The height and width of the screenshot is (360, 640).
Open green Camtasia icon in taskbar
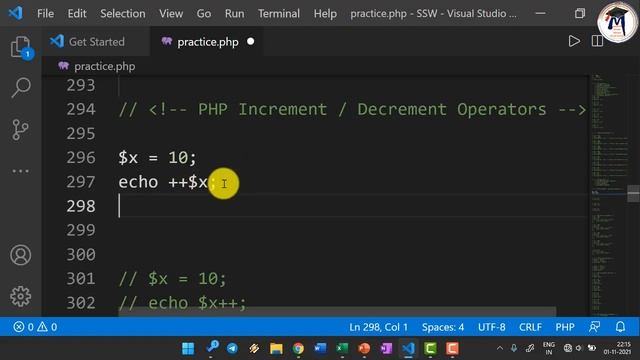(x=430, y=349)
